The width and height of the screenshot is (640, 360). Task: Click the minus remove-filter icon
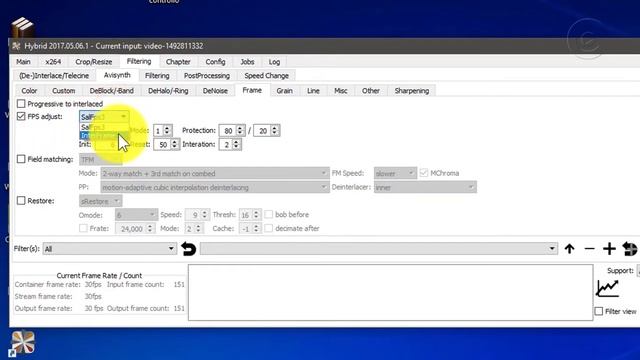pyautogui.click(x=589, y=249)
